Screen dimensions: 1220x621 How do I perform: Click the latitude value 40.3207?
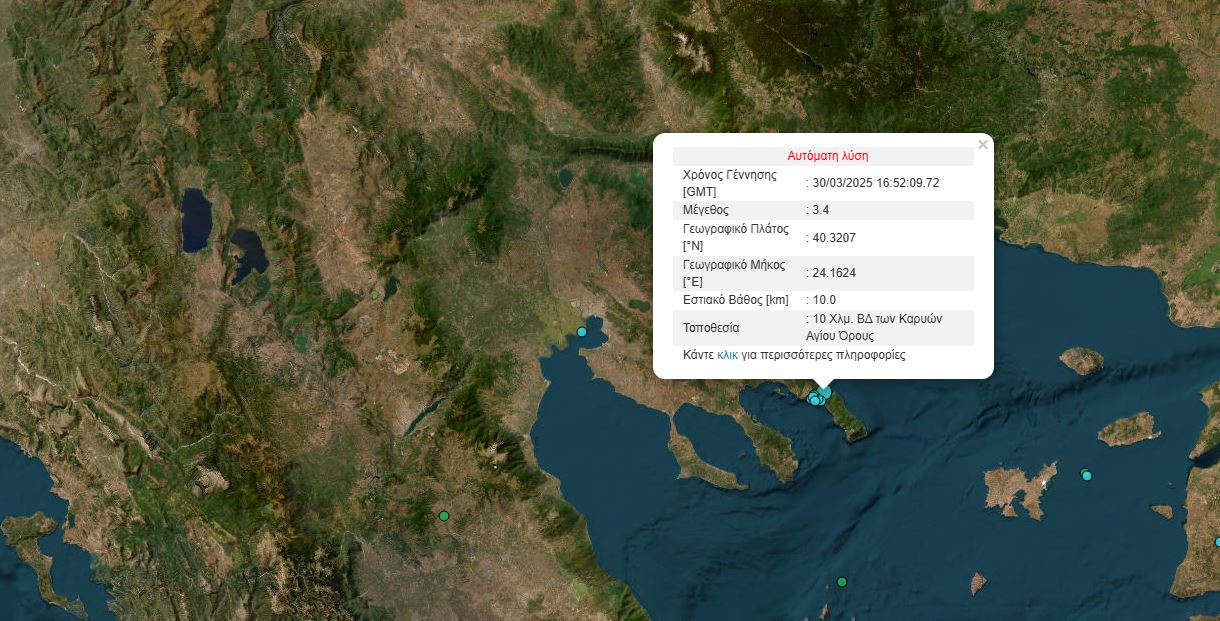[x=834, y=238]
